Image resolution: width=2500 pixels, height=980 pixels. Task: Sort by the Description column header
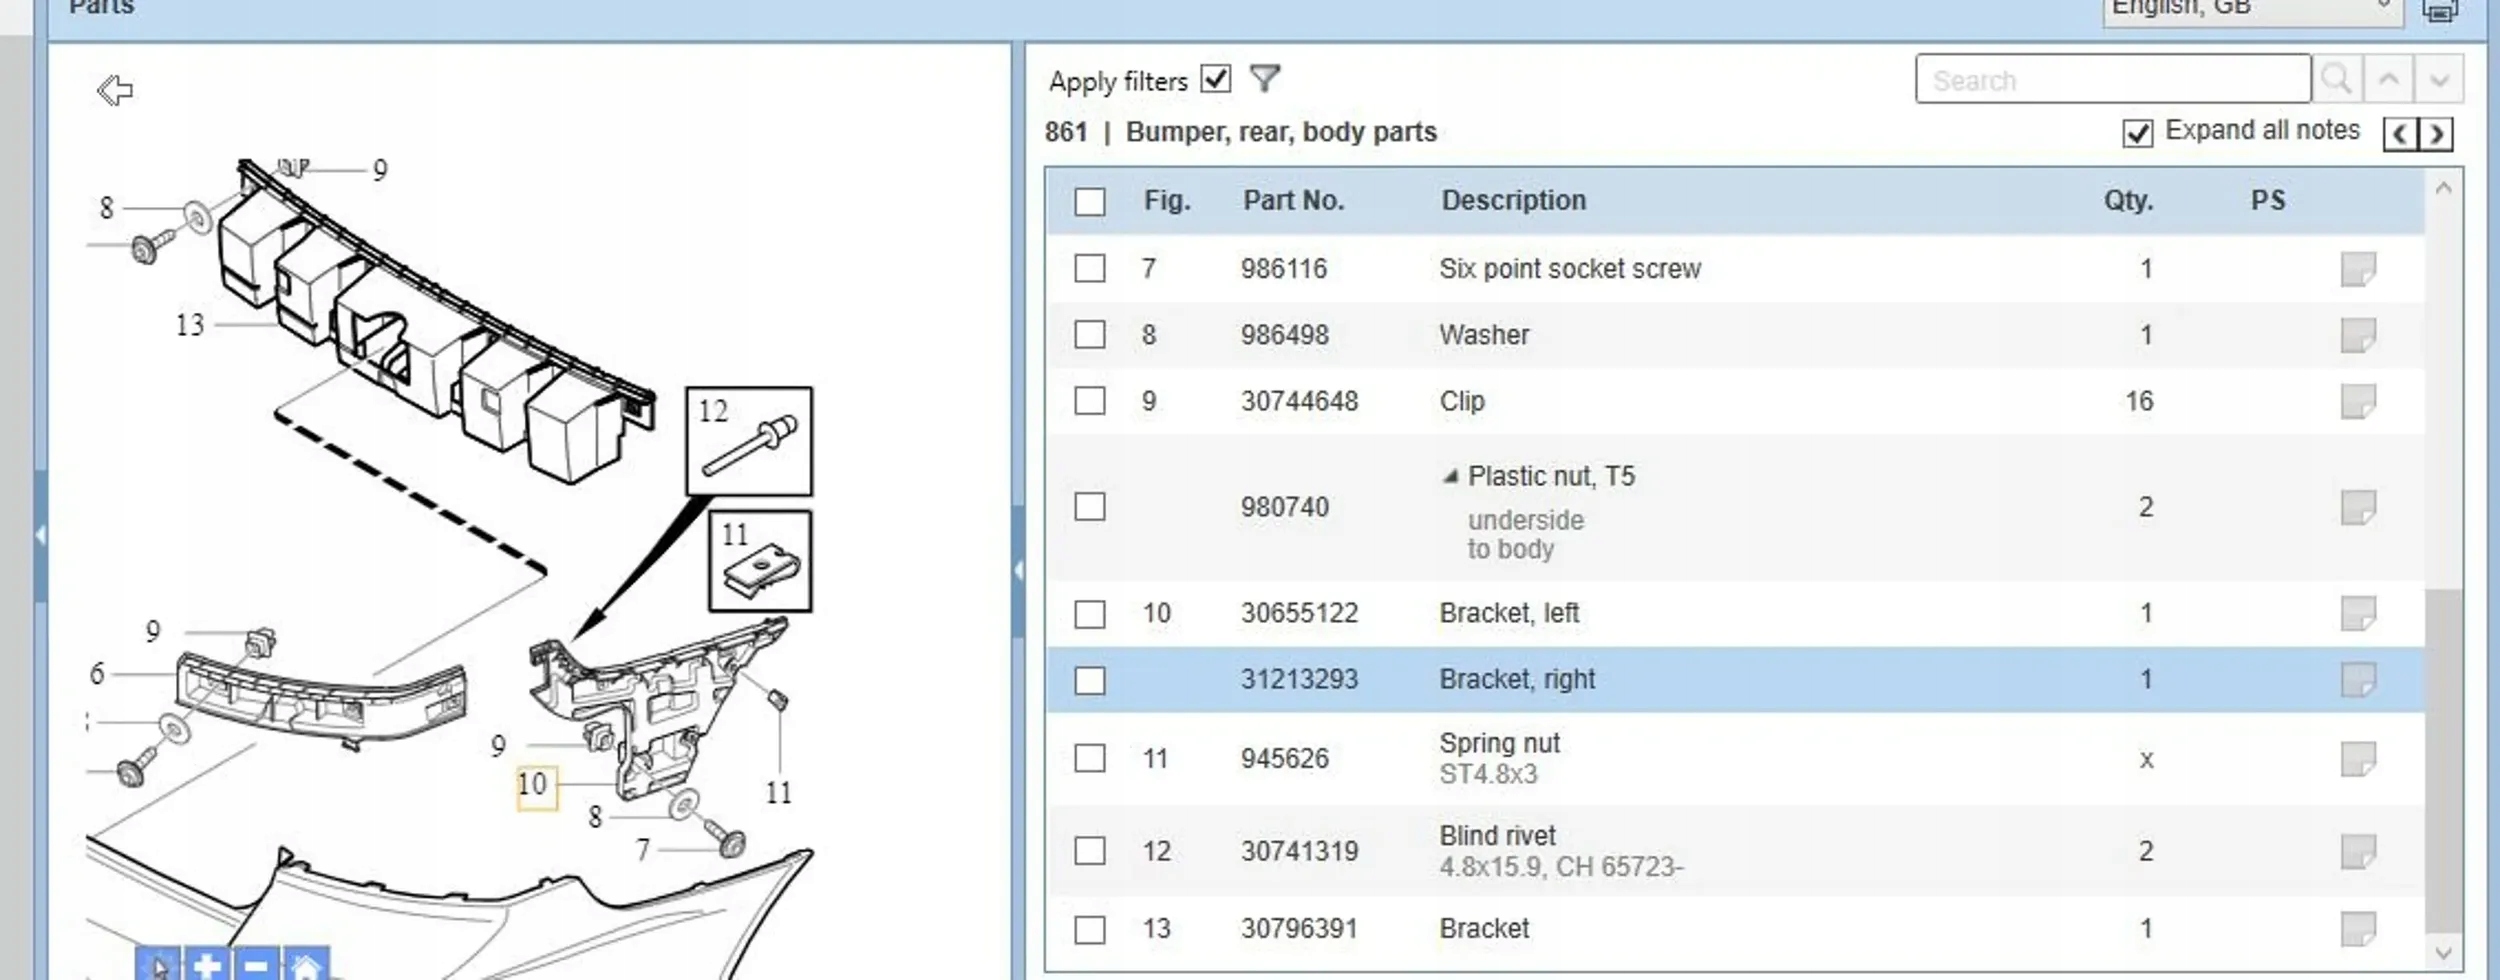tap(1513, 201)
